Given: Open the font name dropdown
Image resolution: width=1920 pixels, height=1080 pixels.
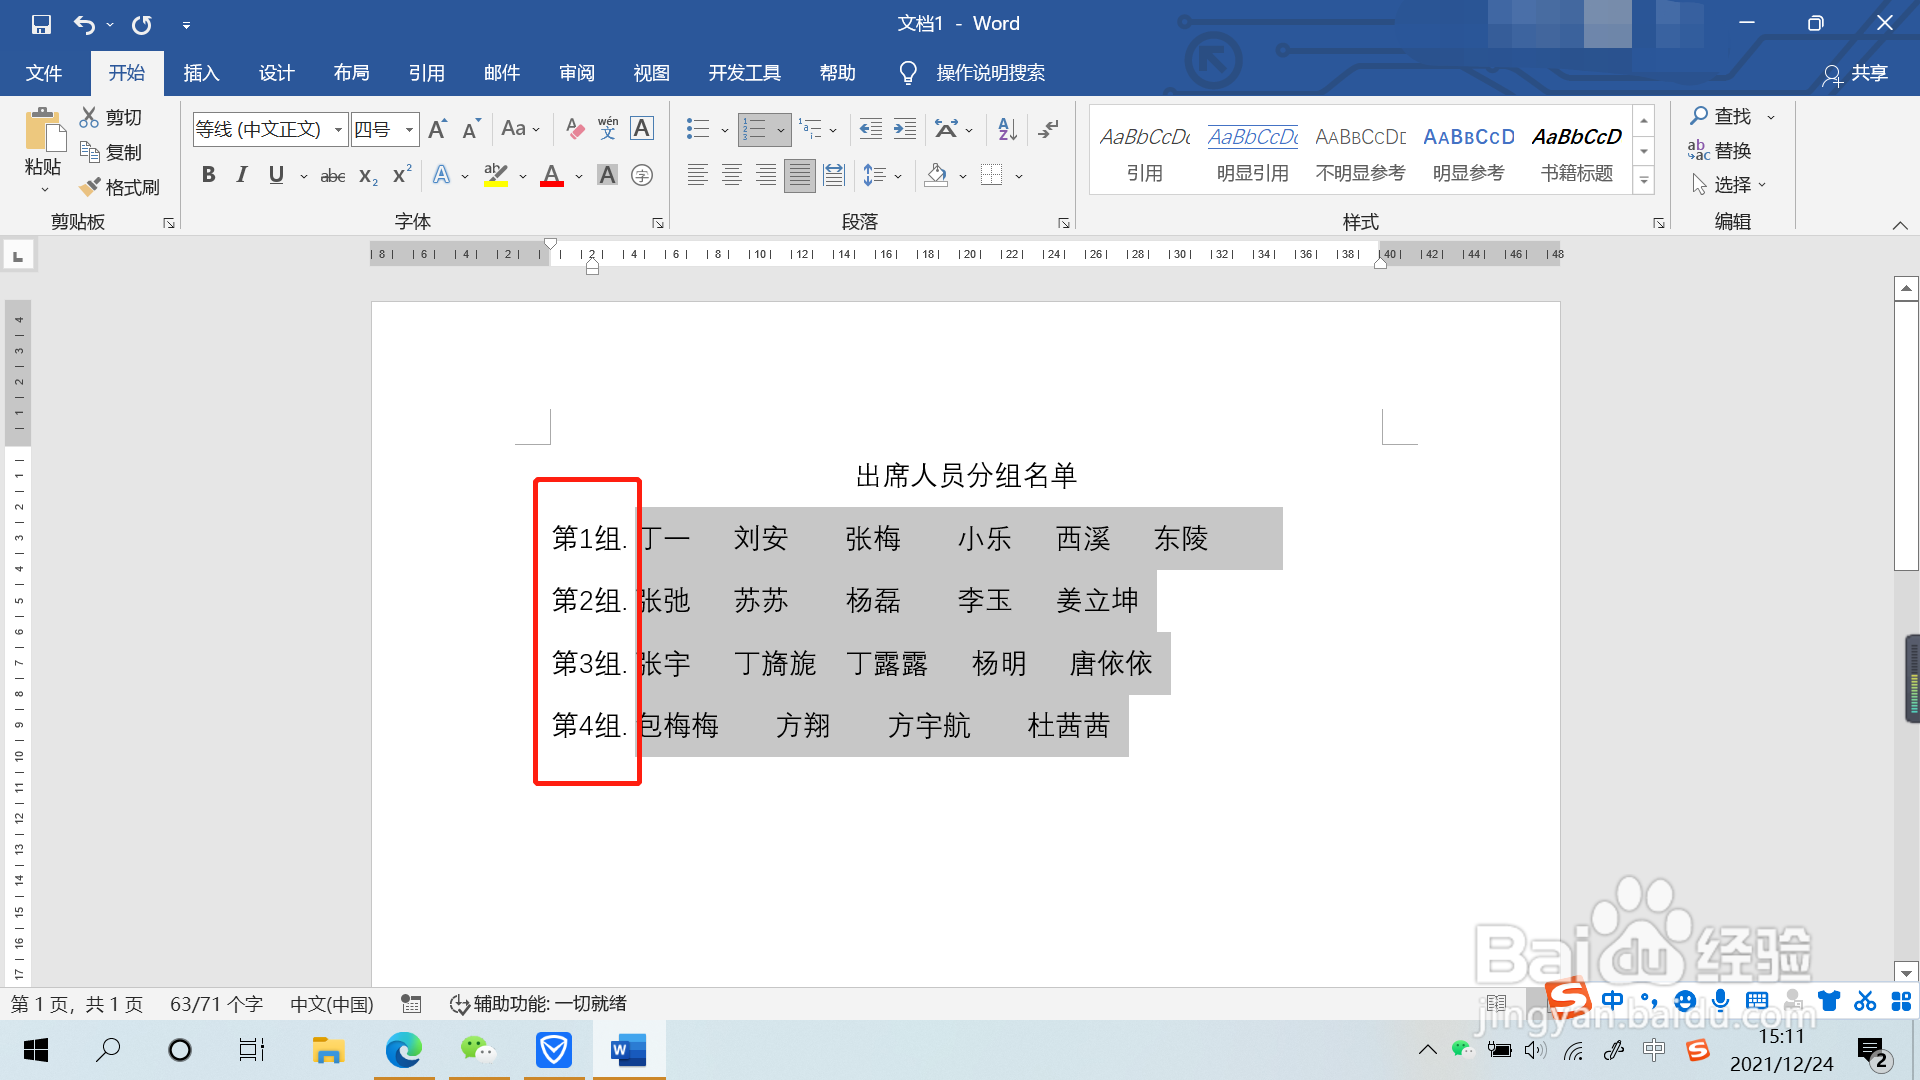Looking at the screenshot, I should click(339, 129).
